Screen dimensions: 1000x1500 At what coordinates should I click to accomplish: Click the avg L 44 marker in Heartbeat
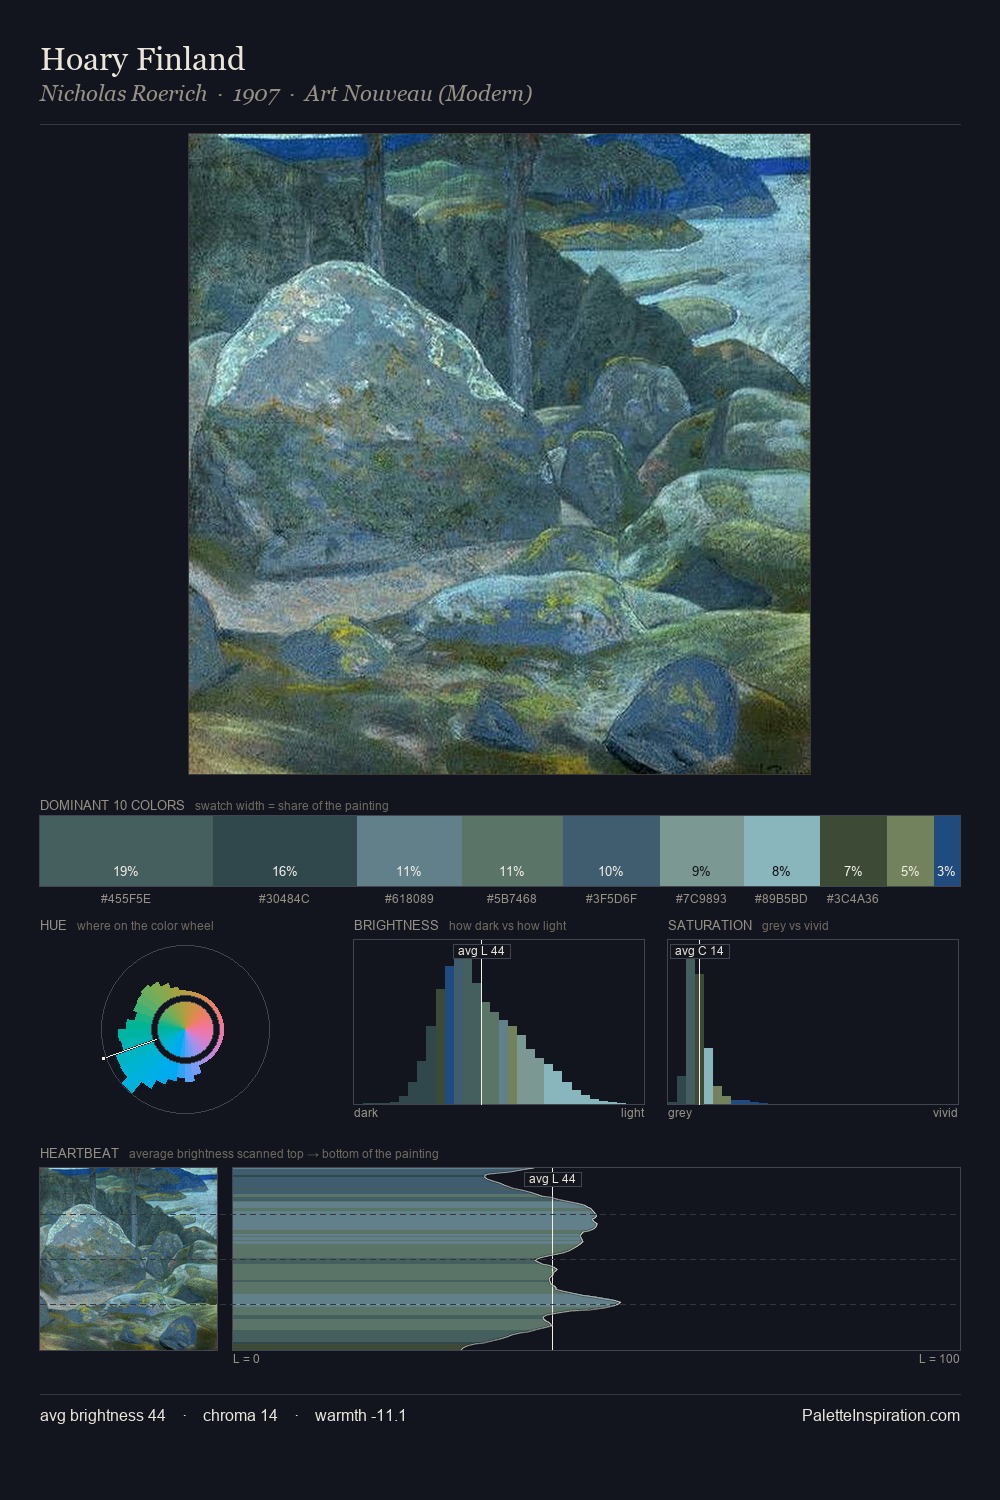click(x=552, y=1179)
